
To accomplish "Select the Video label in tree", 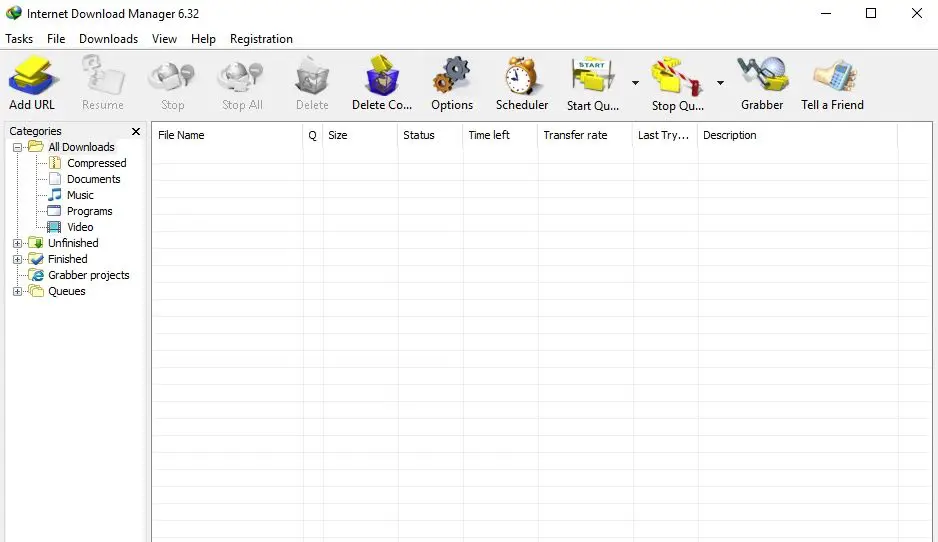I will pos(80,227).
